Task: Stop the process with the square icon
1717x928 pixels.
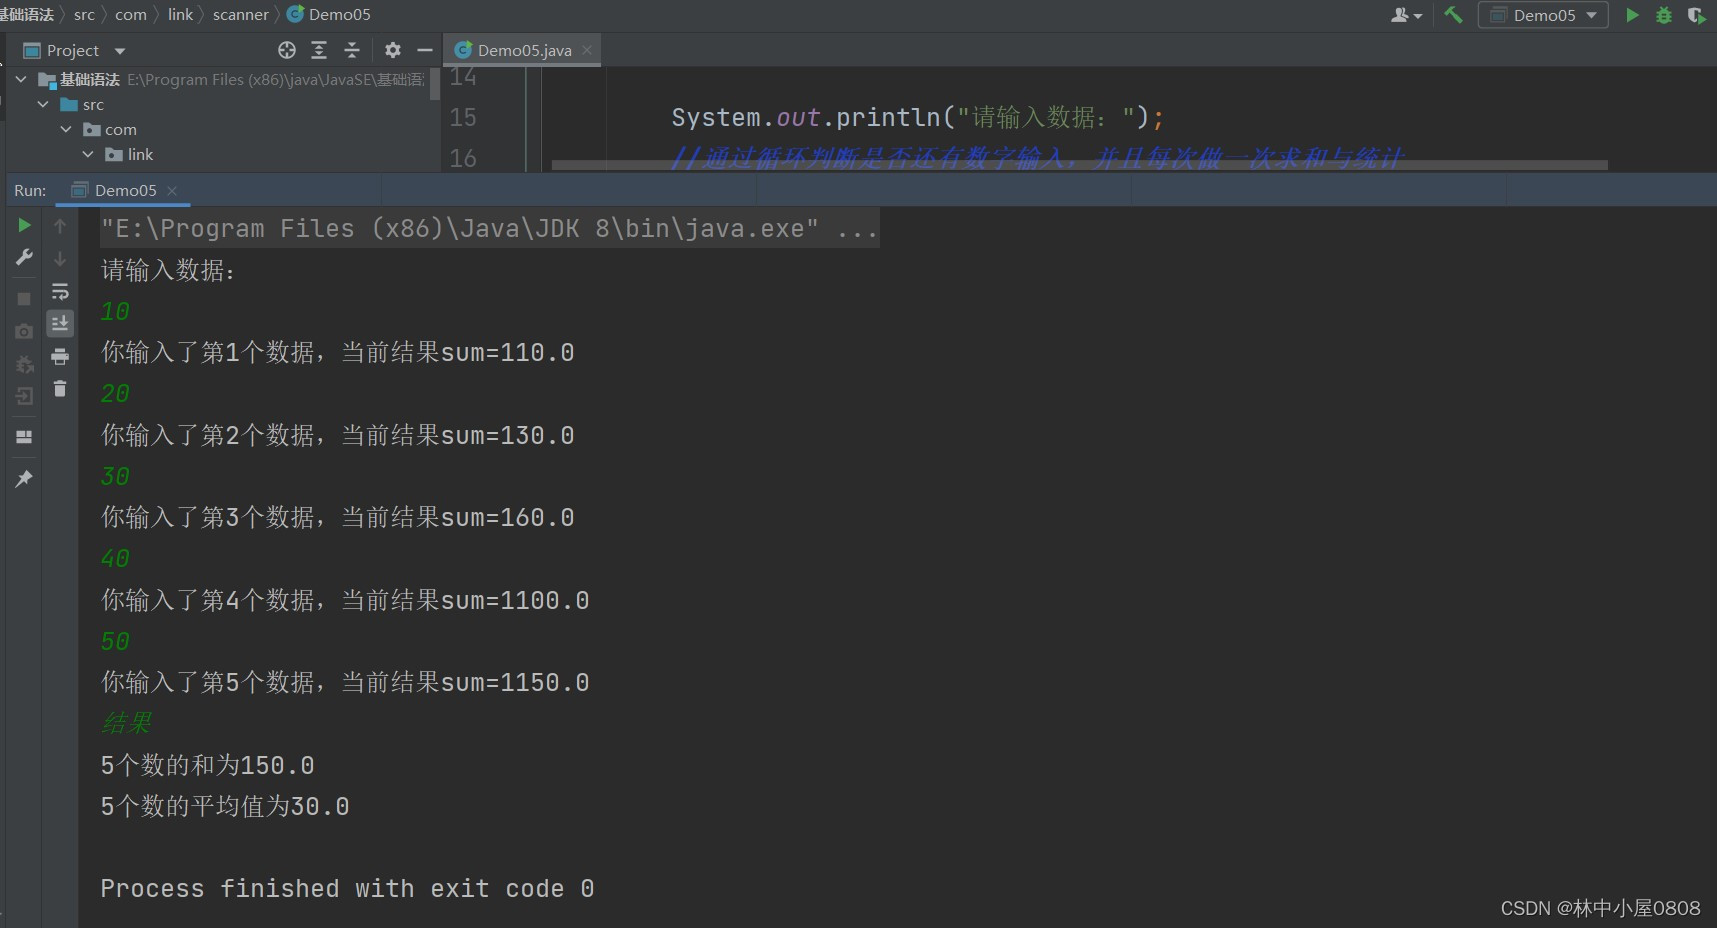Action: [x=24, y=299]
